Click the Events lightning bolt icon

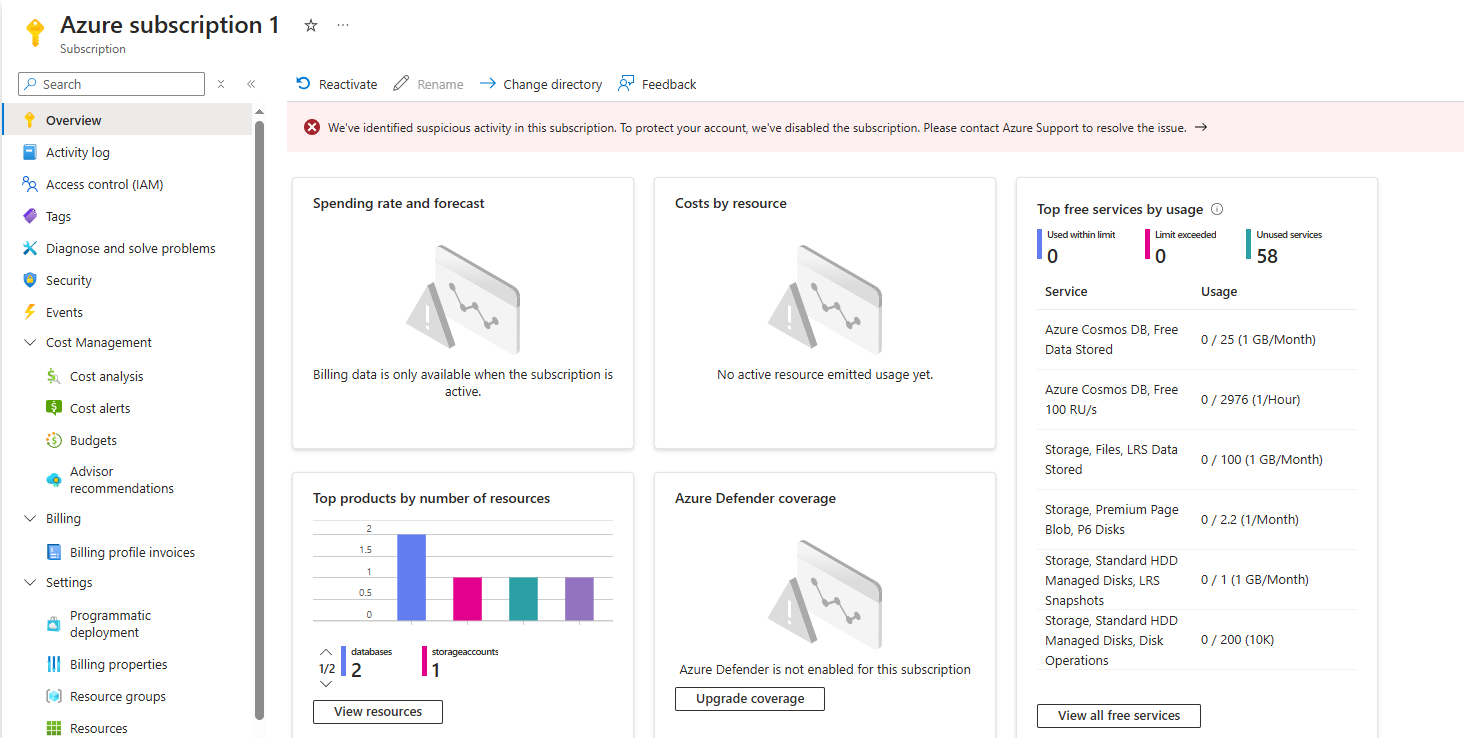tap(29, 312)
